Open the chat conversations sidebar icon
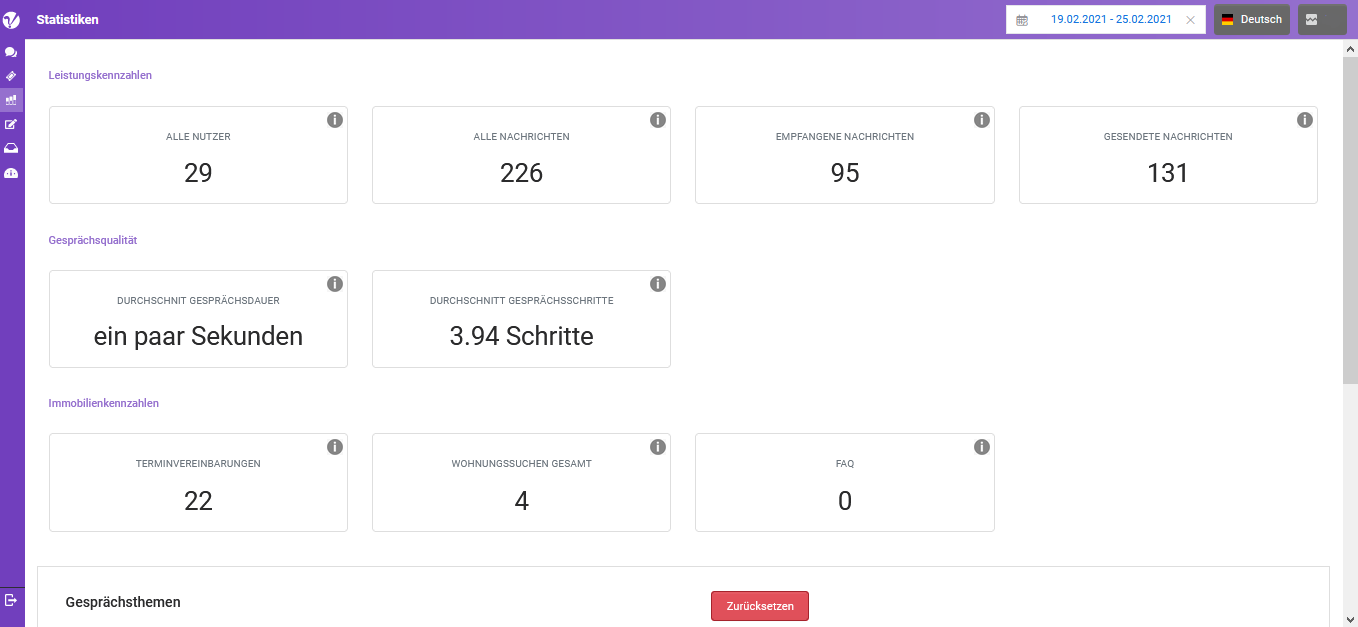Viewport: 1358px width, 627px height. coord(11,52)
